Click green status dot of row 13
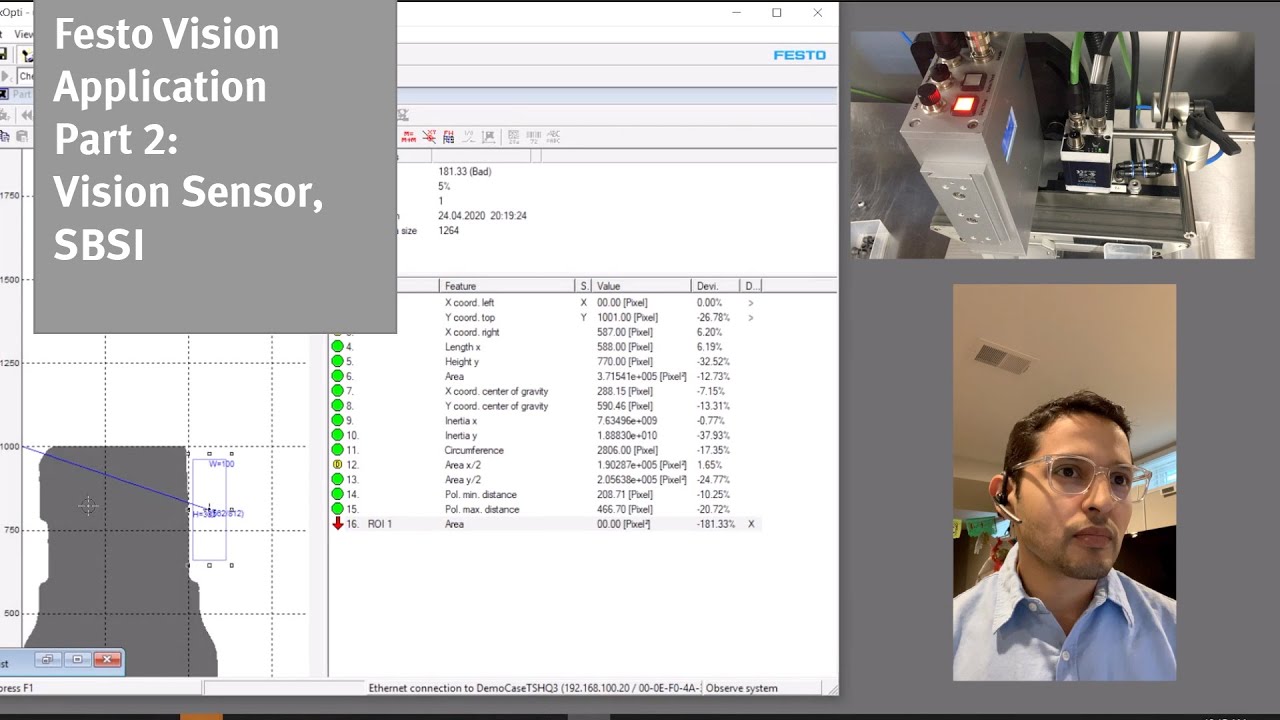 tap(338, 480)
